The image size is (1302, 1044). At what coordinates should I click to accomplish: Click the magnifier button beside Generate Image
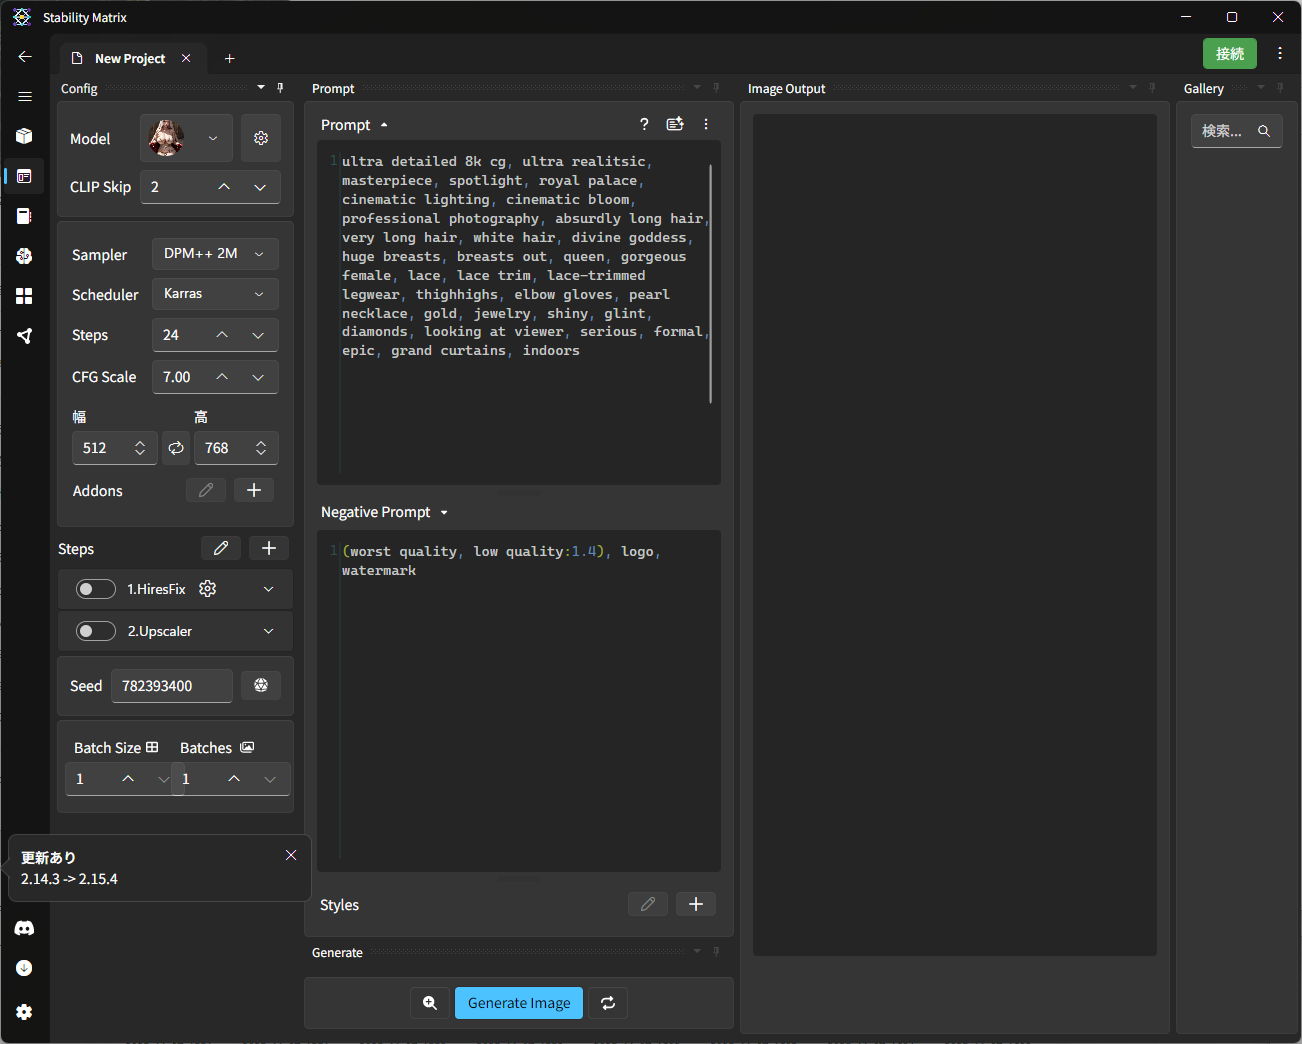[430, 1003]
